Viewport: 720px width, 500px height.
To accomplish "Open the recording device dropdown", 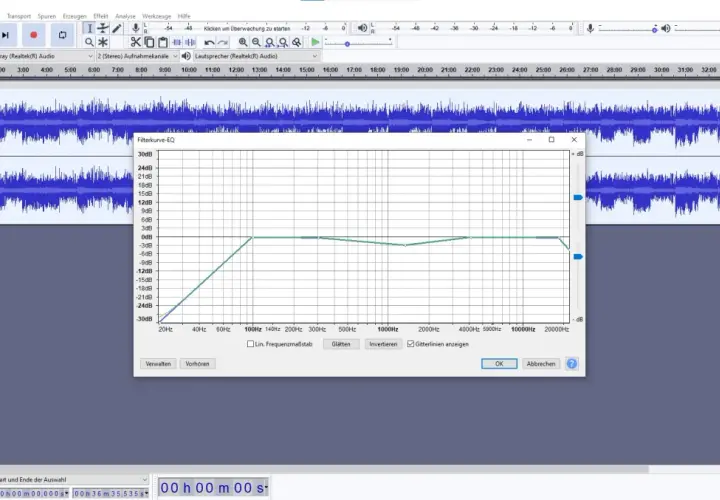I will pos(46,56).
